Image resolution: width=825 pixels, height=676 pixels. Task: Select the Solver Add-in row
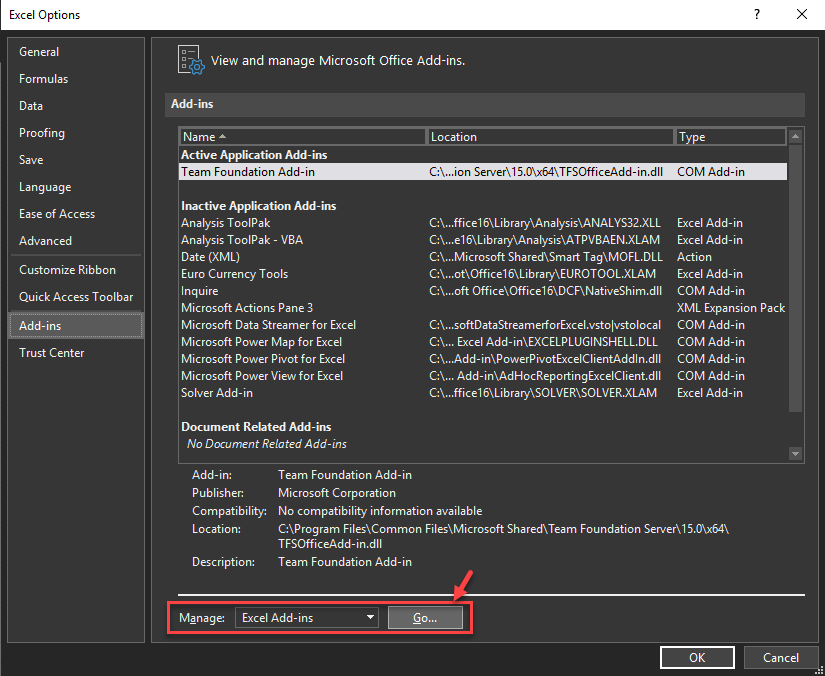click(483, 393)
